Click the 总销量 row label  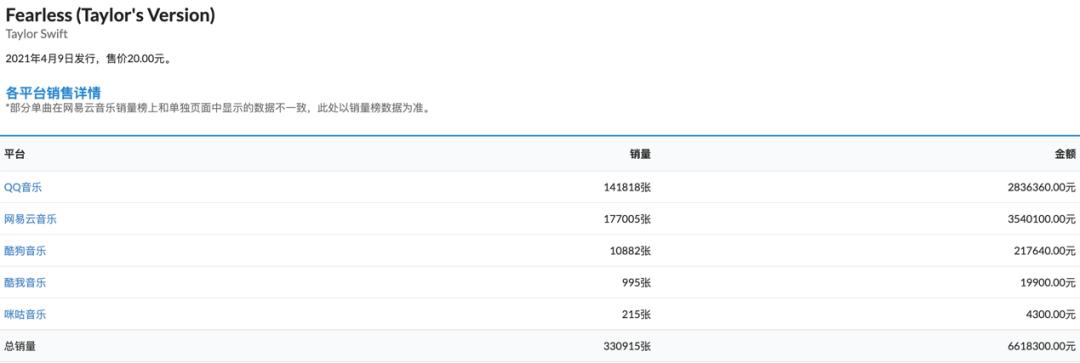tap(20, 346)
